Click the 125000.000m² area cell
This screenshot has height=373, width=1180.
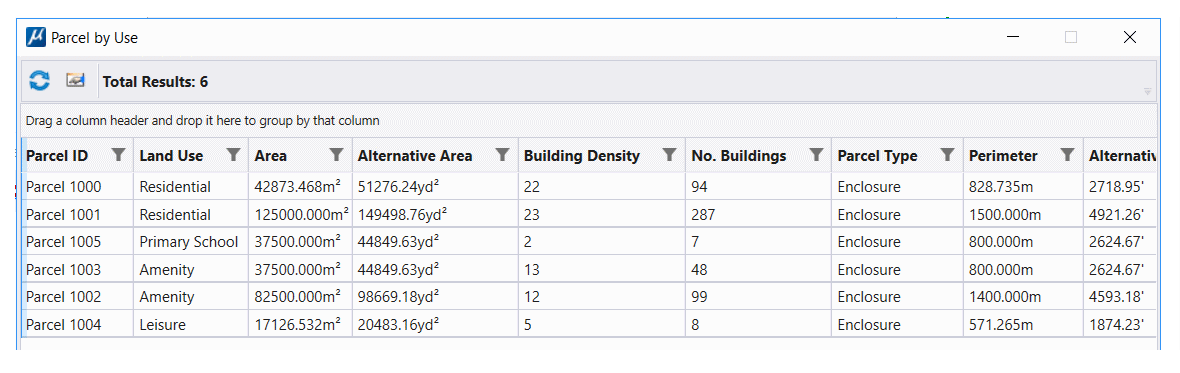coord(301,214)
